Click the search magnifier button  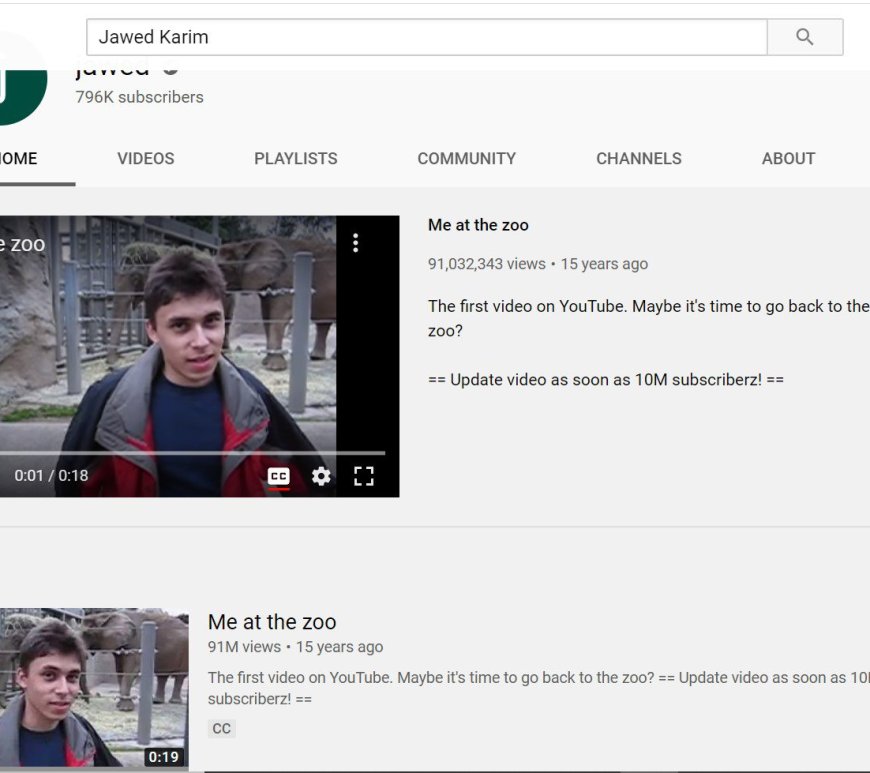[x=804, y=38]
